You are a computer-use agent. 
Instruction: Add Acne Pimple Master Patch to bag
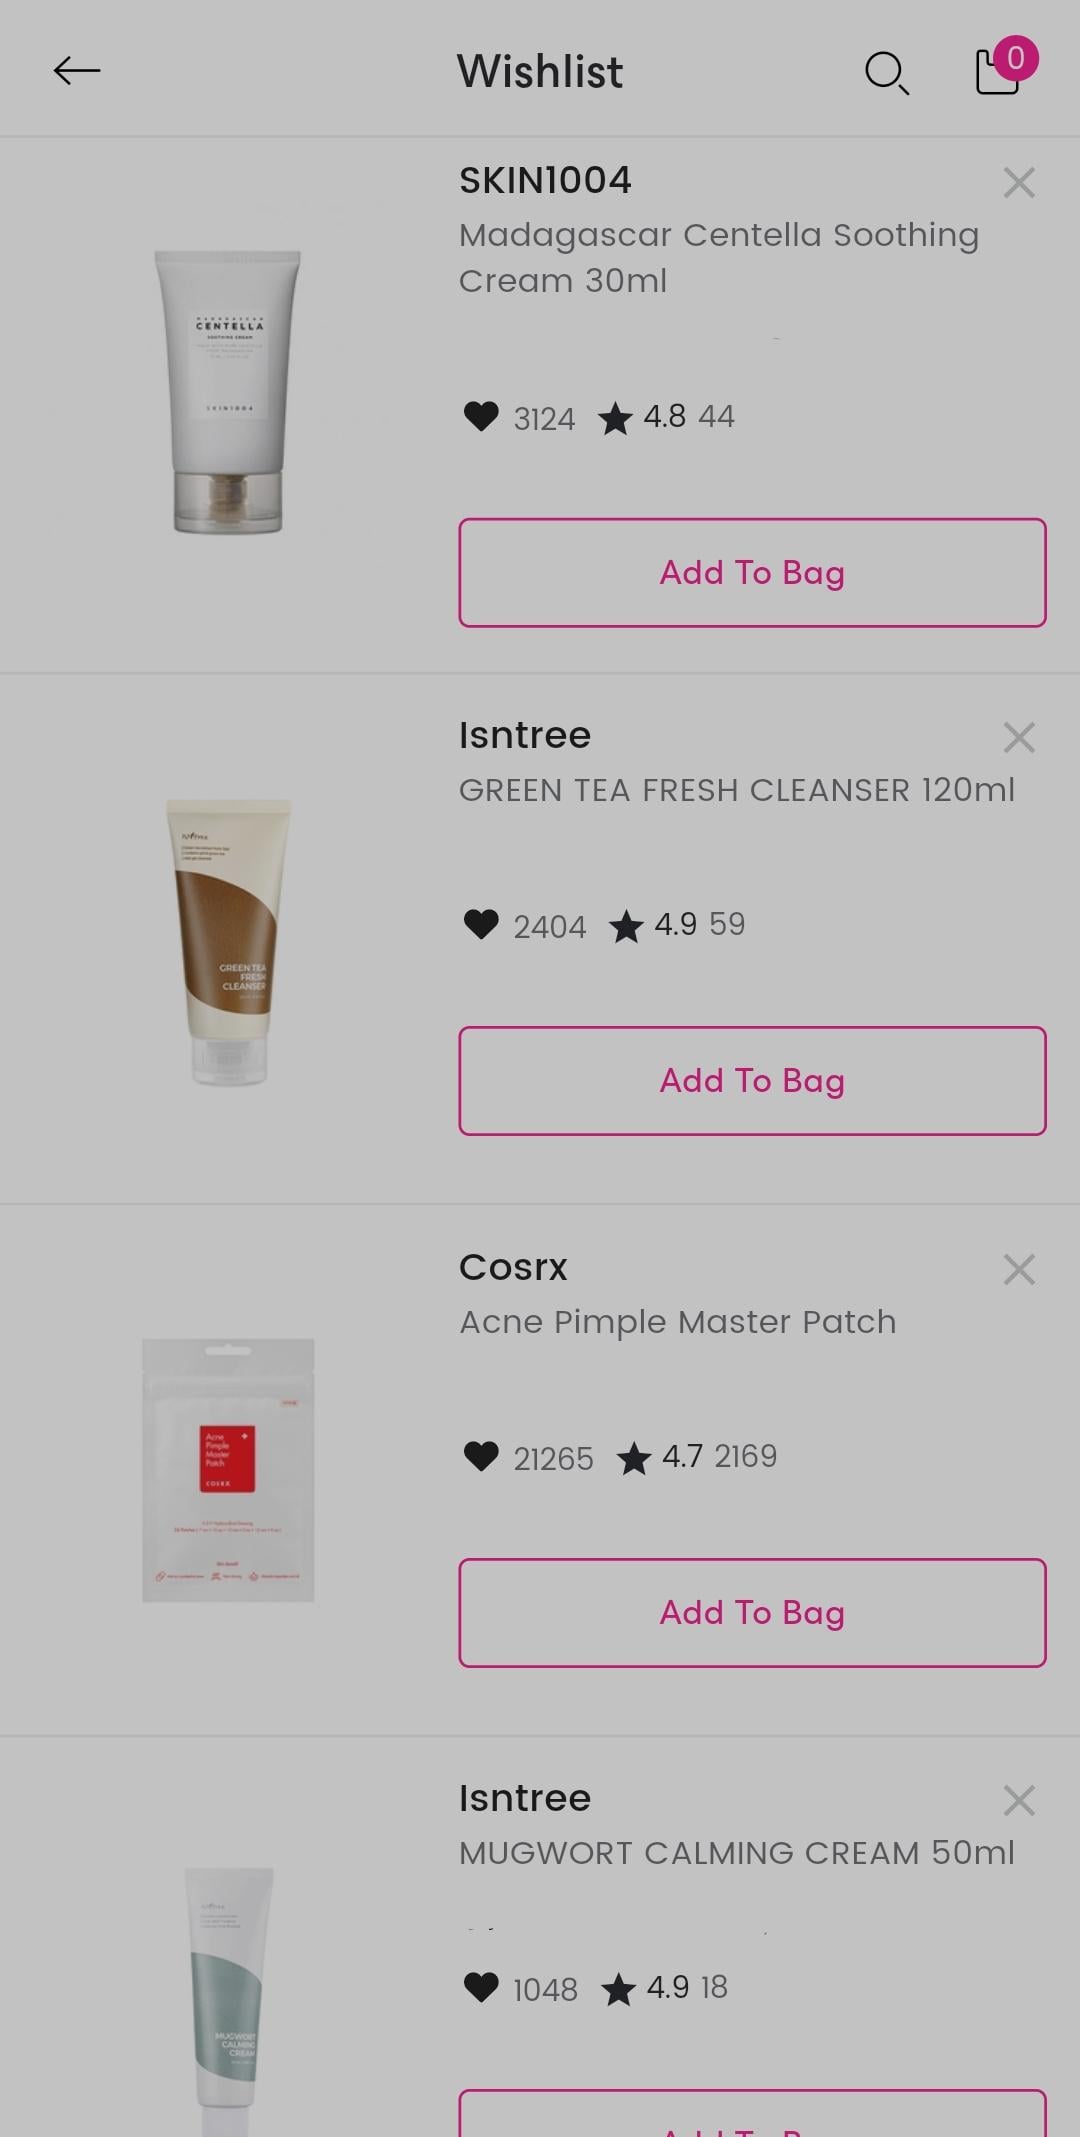[752, 1613]
